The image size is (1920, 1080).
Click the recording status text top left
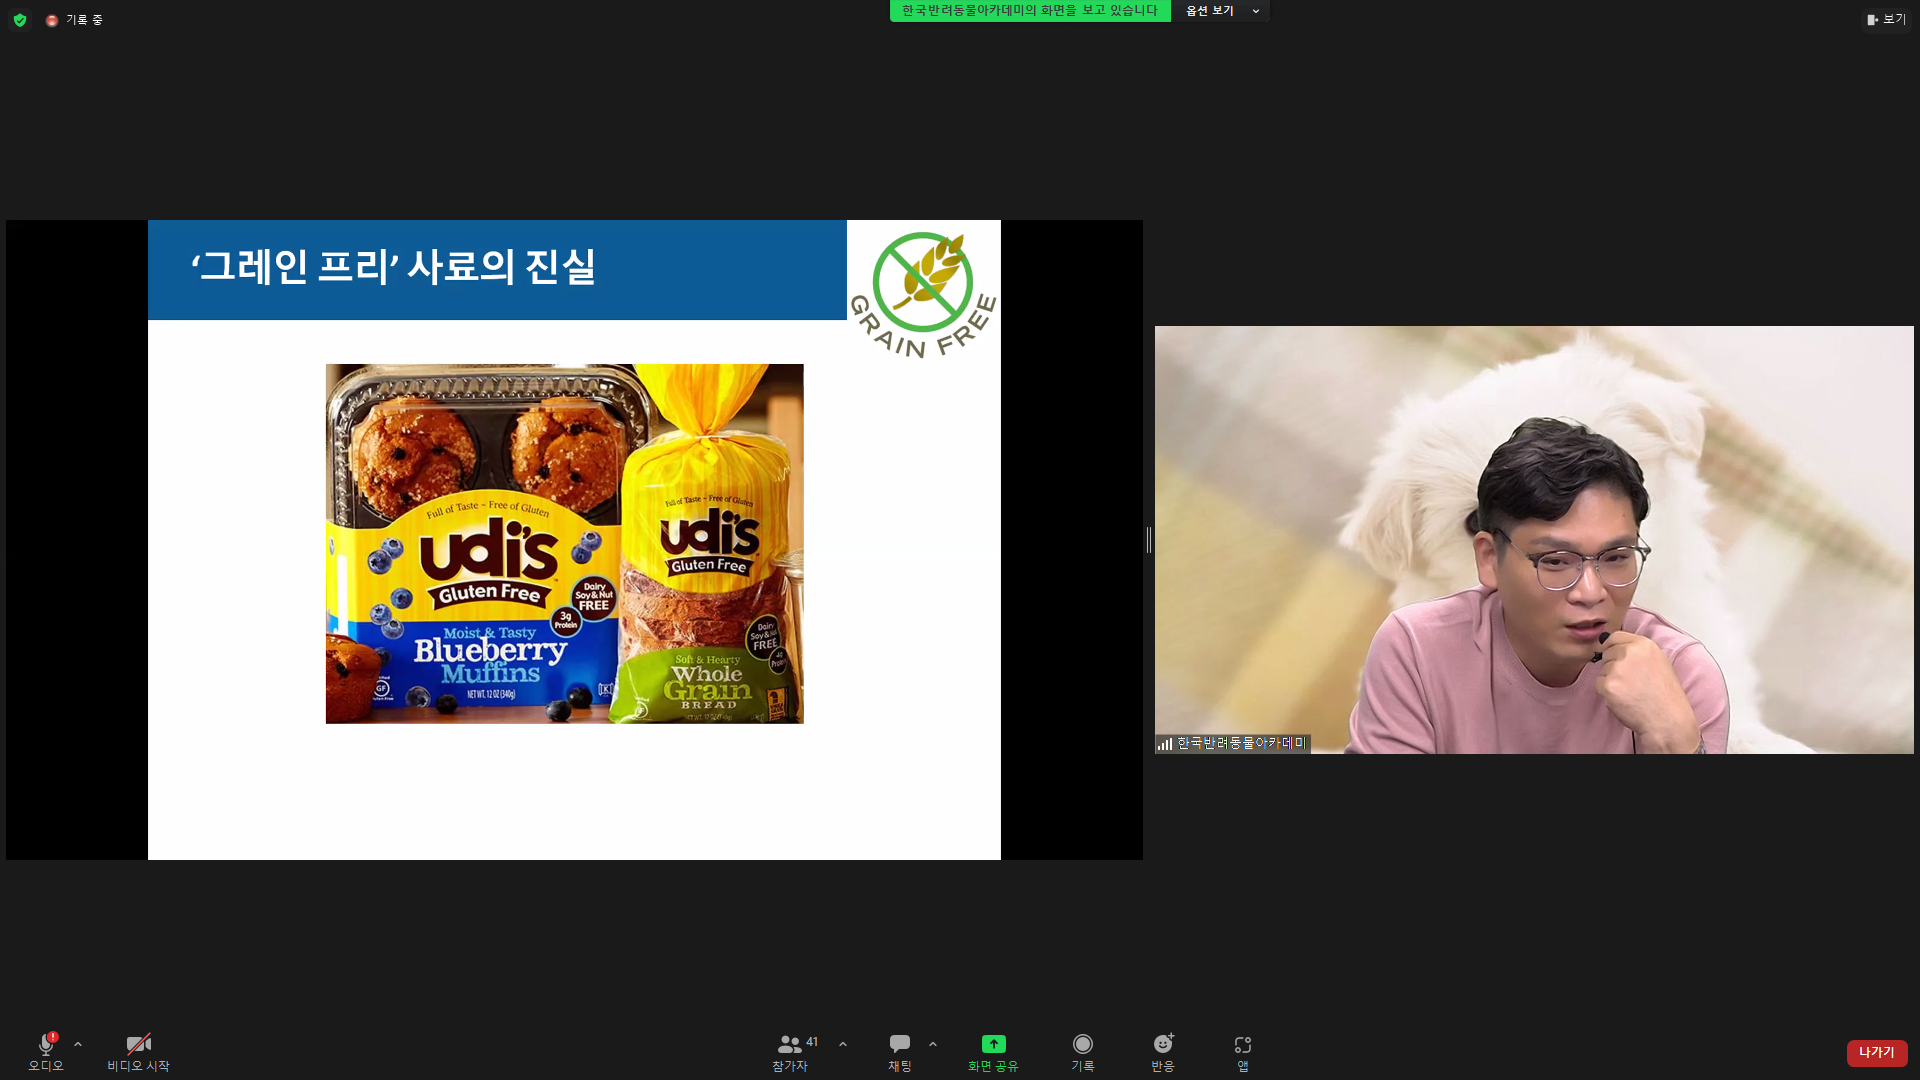[85, 20]
